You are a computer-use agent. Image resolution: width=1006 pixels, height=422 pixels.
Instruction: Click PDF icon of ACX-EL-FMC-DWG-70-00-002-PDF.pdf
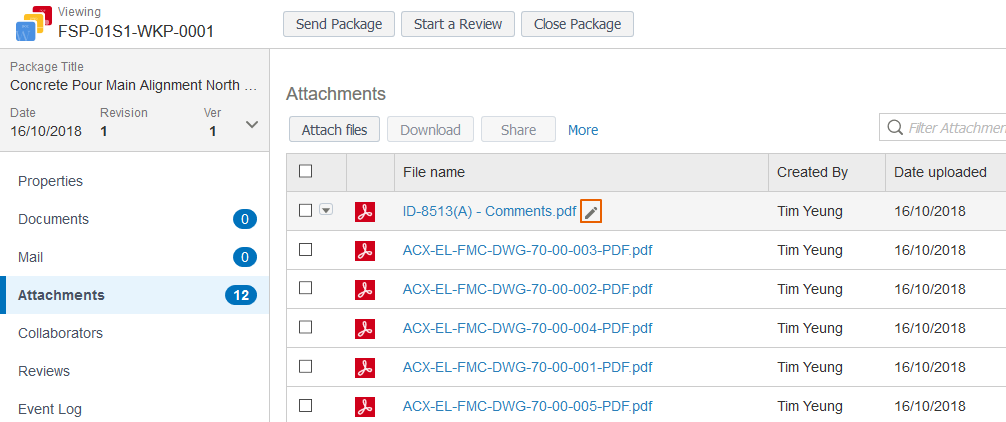pyautogui.click(x=365, y=289)
